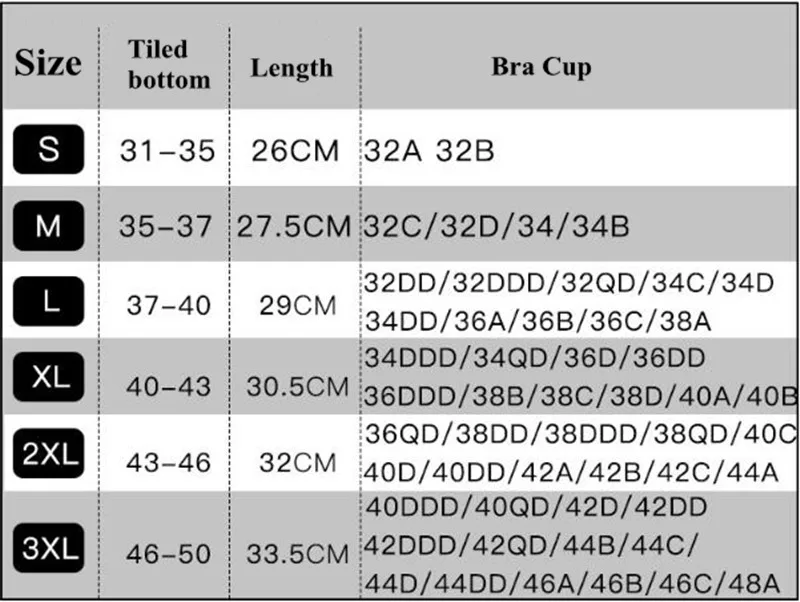This screenshot has height=602, width=800.
Task: Select the 31-35 tiled bottom value
Action: pyautogui.click(x=167, y=151)
